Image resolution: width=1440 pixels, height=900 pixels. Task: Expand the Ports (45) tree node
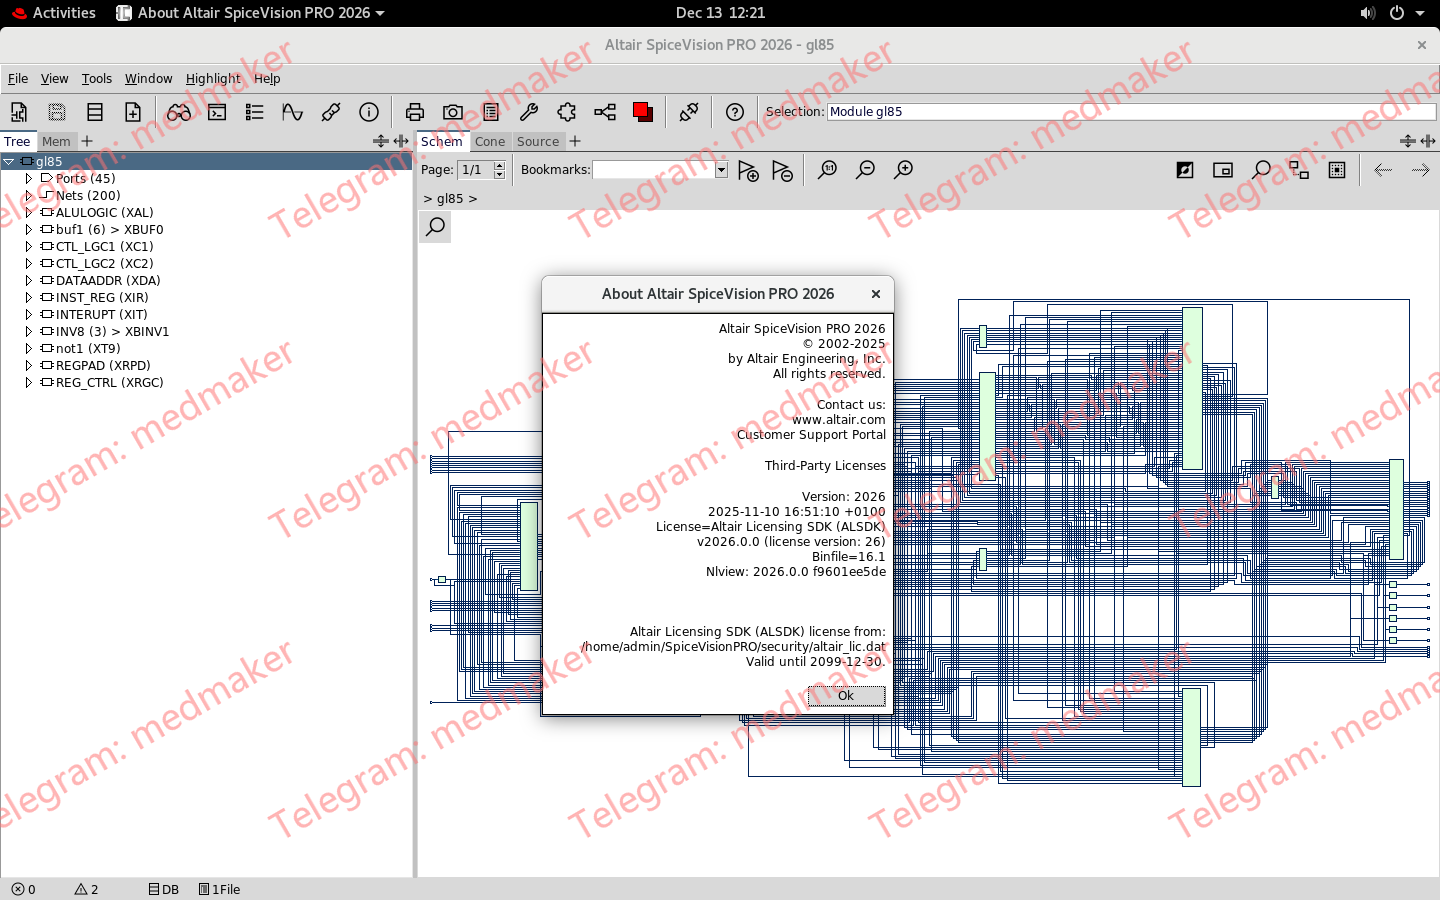coord(27,178)
